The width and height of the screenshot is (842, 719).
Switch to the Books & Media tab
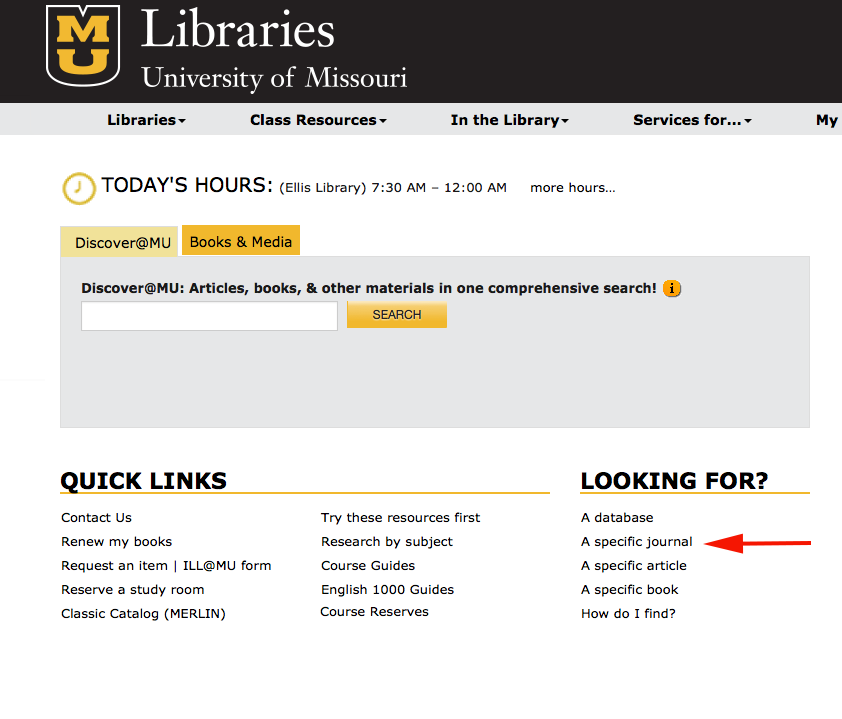click(240, 240)
